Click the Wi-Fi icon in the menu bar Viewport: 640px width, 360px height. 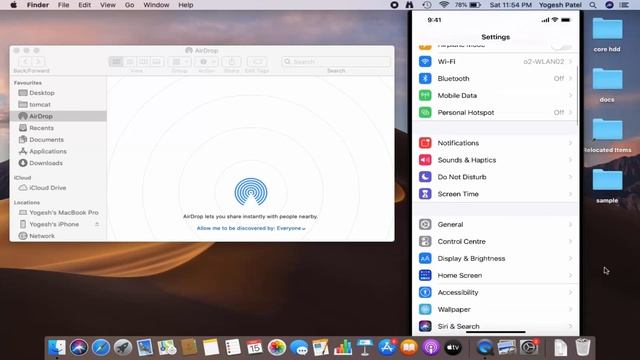pos(444,5)
